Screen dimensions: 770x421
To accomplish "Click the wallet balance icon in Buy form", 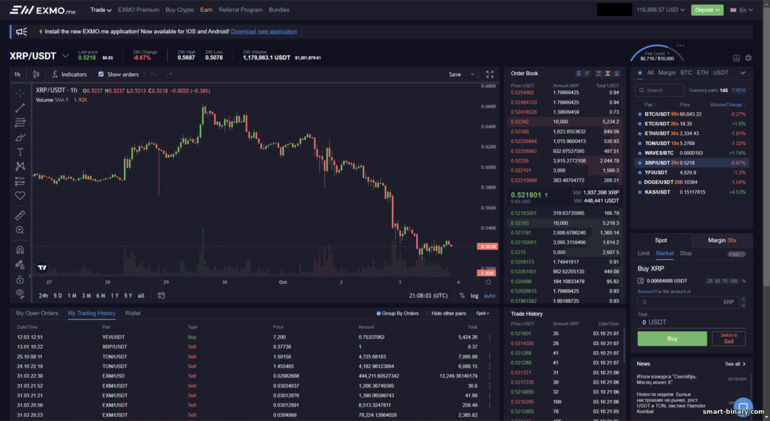I will pyautogui.click(x=640, y=281).
